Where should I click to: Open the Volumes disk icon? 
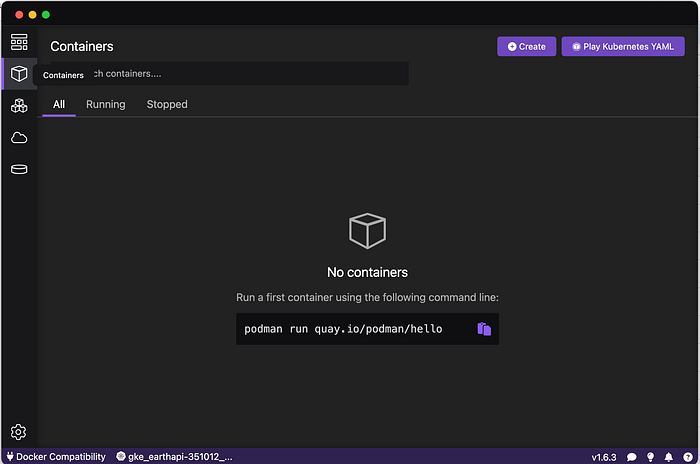pos(19,169)
